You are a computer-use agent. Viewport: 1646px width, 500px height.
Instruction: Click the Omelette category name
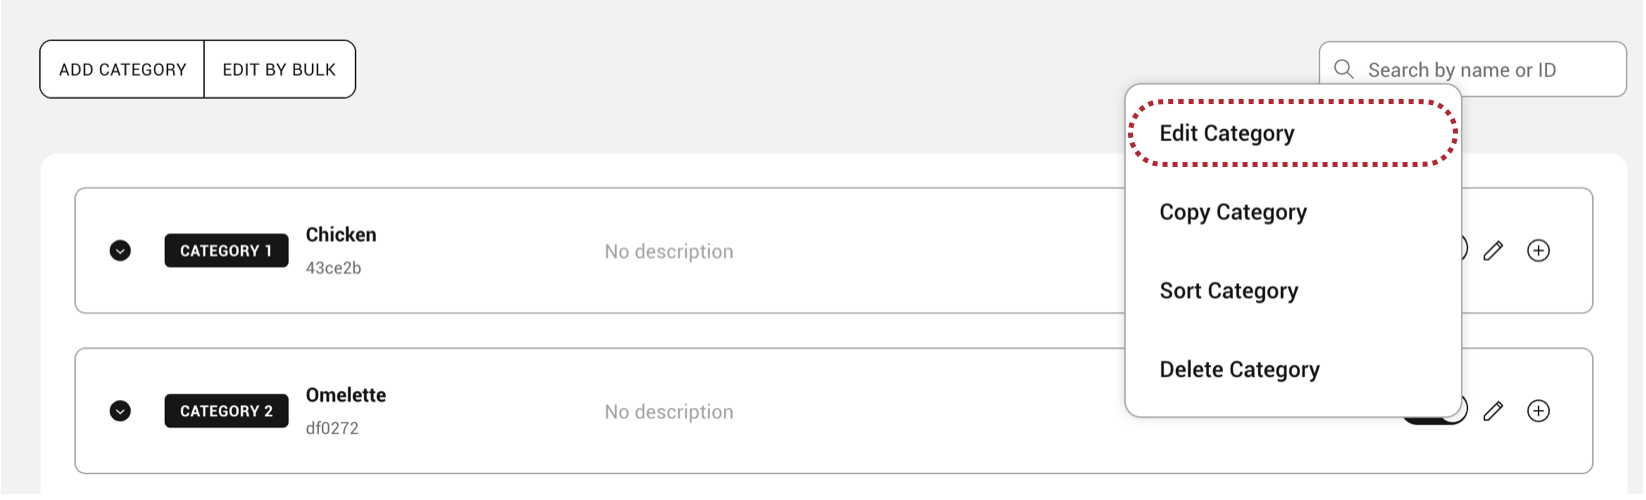tap(346, 395)
